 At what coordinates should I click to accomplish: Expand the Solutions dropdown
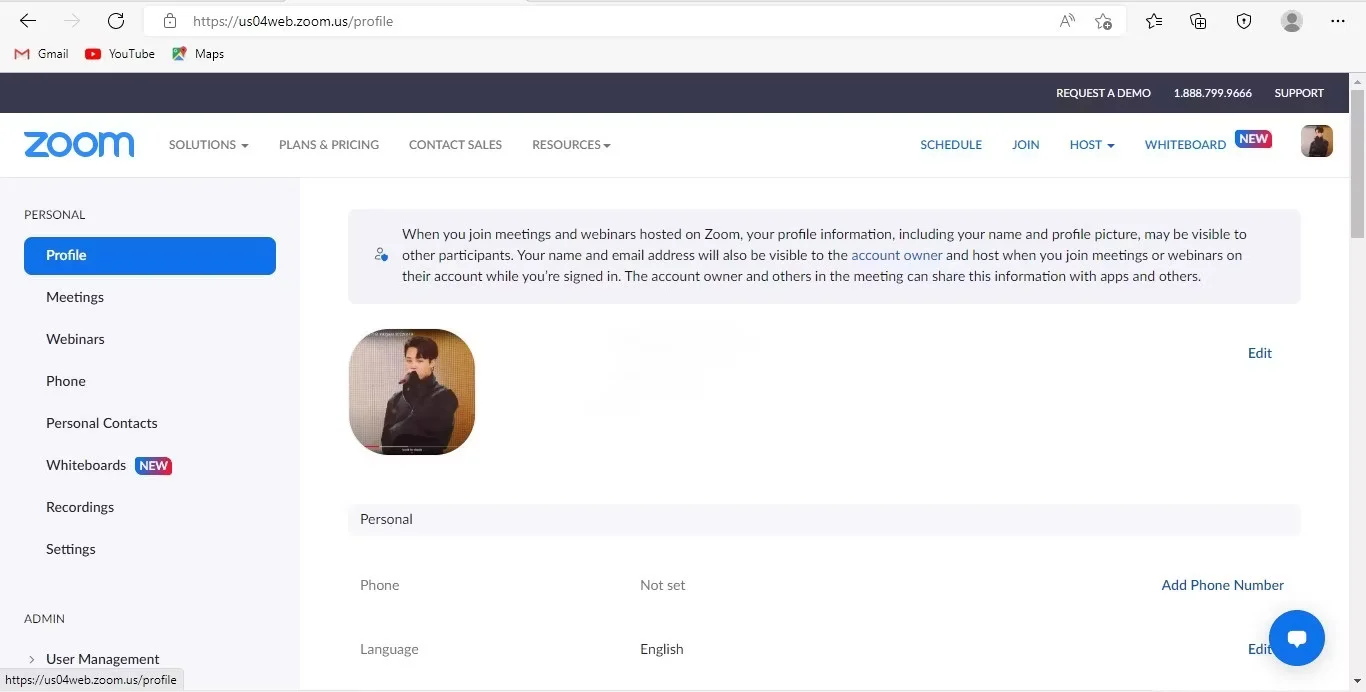(208, 145)
